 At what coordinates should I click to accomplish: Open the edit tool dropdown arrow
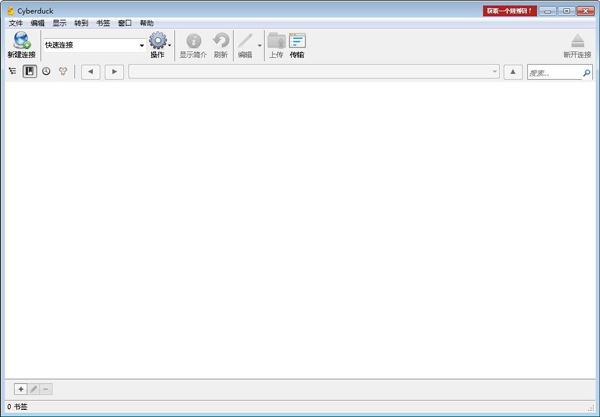pyautogui.click(x=260, y=45)
